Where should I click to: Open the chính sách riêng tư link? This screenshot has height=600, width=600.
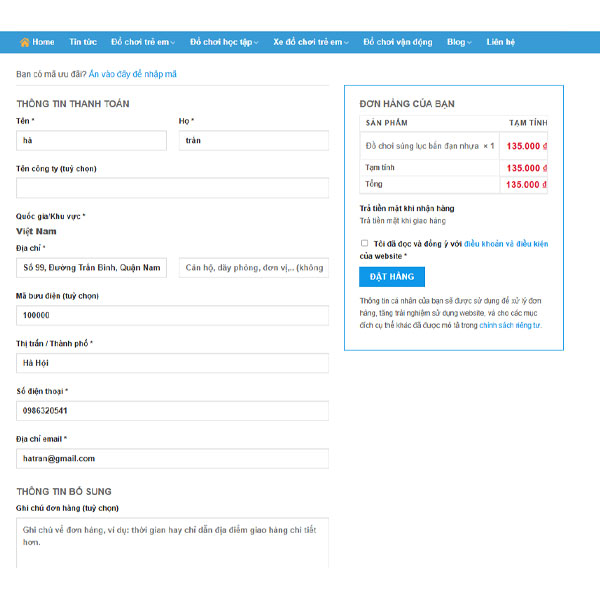click(510, 325)
